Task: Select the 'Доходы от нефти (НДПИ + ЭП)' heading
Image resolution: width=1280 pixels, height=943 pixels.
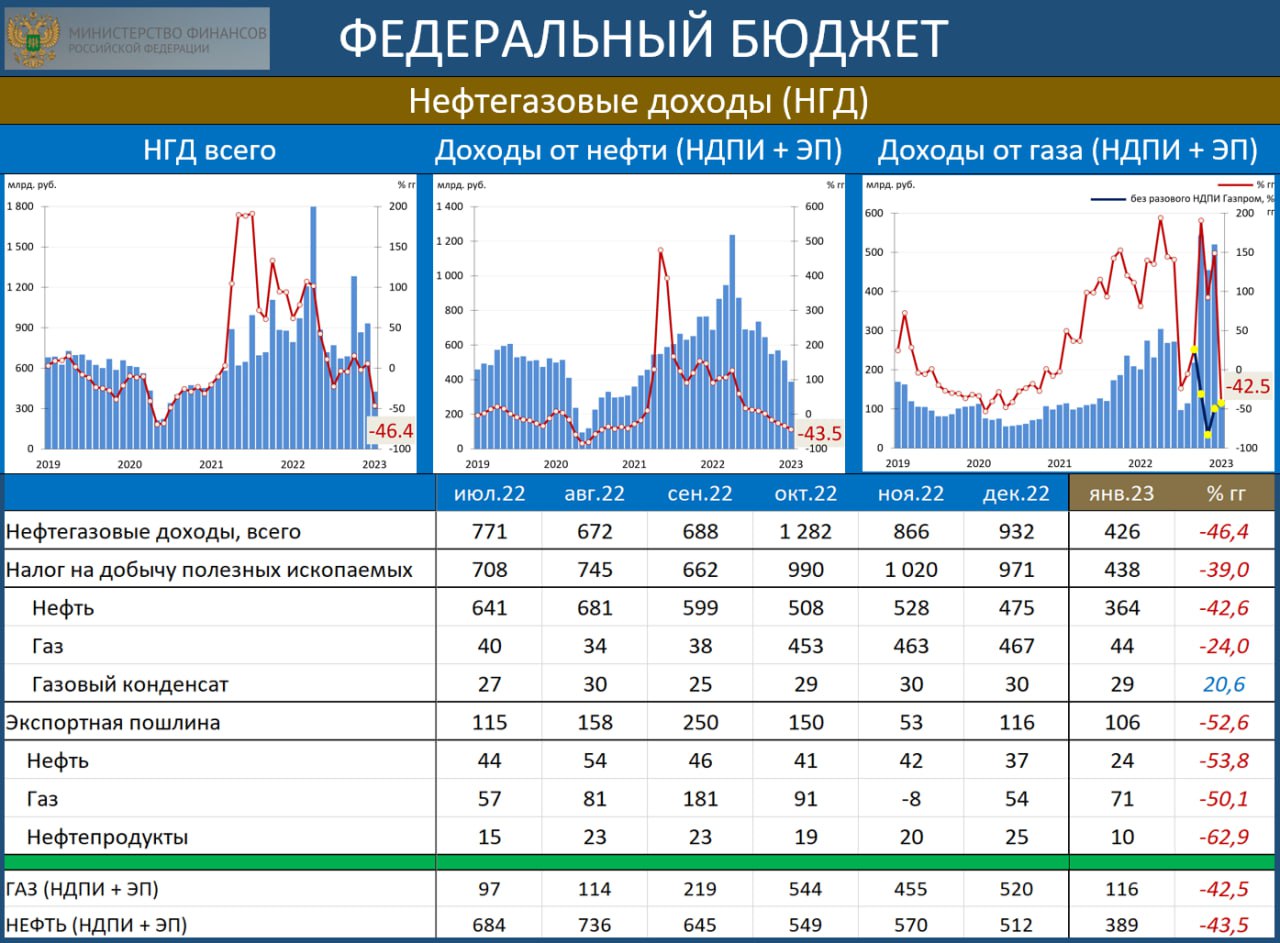Action: coord(638,151)
